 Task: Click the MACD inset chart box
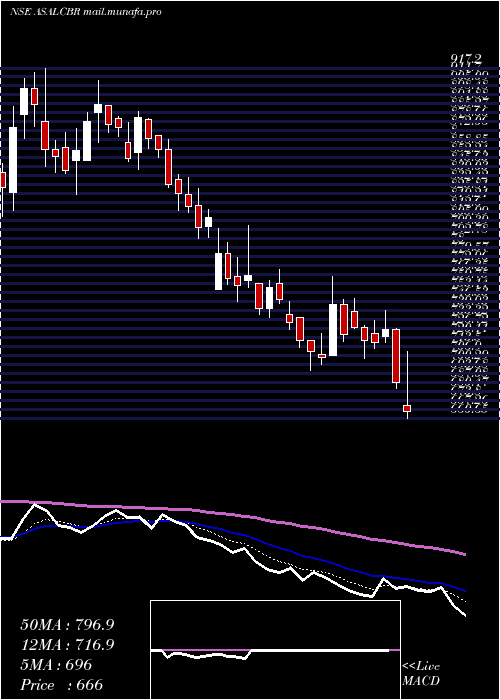[x=275, y=650]
